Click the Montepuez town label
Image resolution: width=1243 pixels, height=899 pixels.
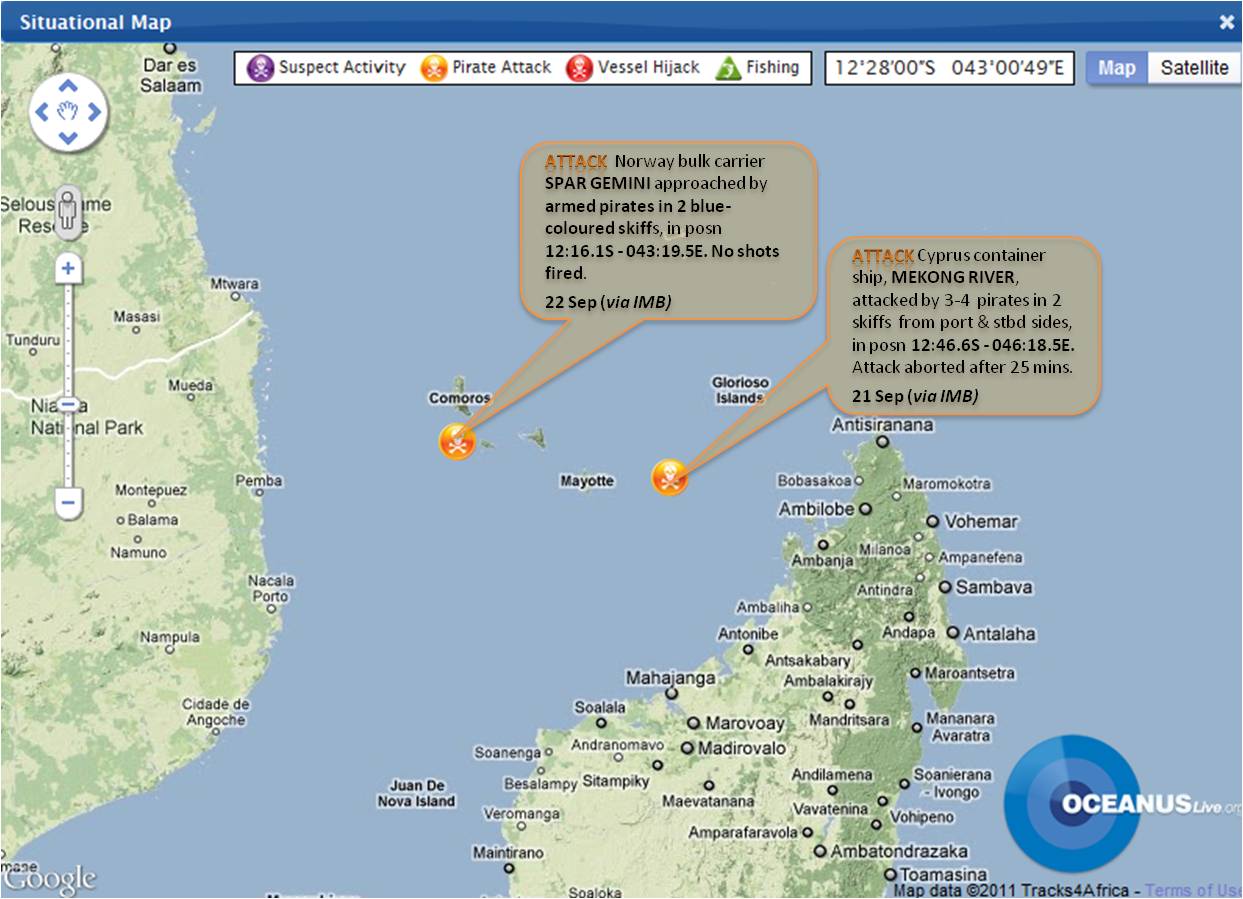point(151,490)
